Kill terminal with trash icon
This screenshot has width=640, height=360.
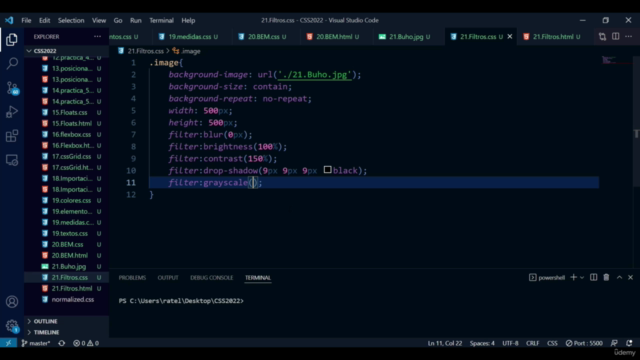606,278
